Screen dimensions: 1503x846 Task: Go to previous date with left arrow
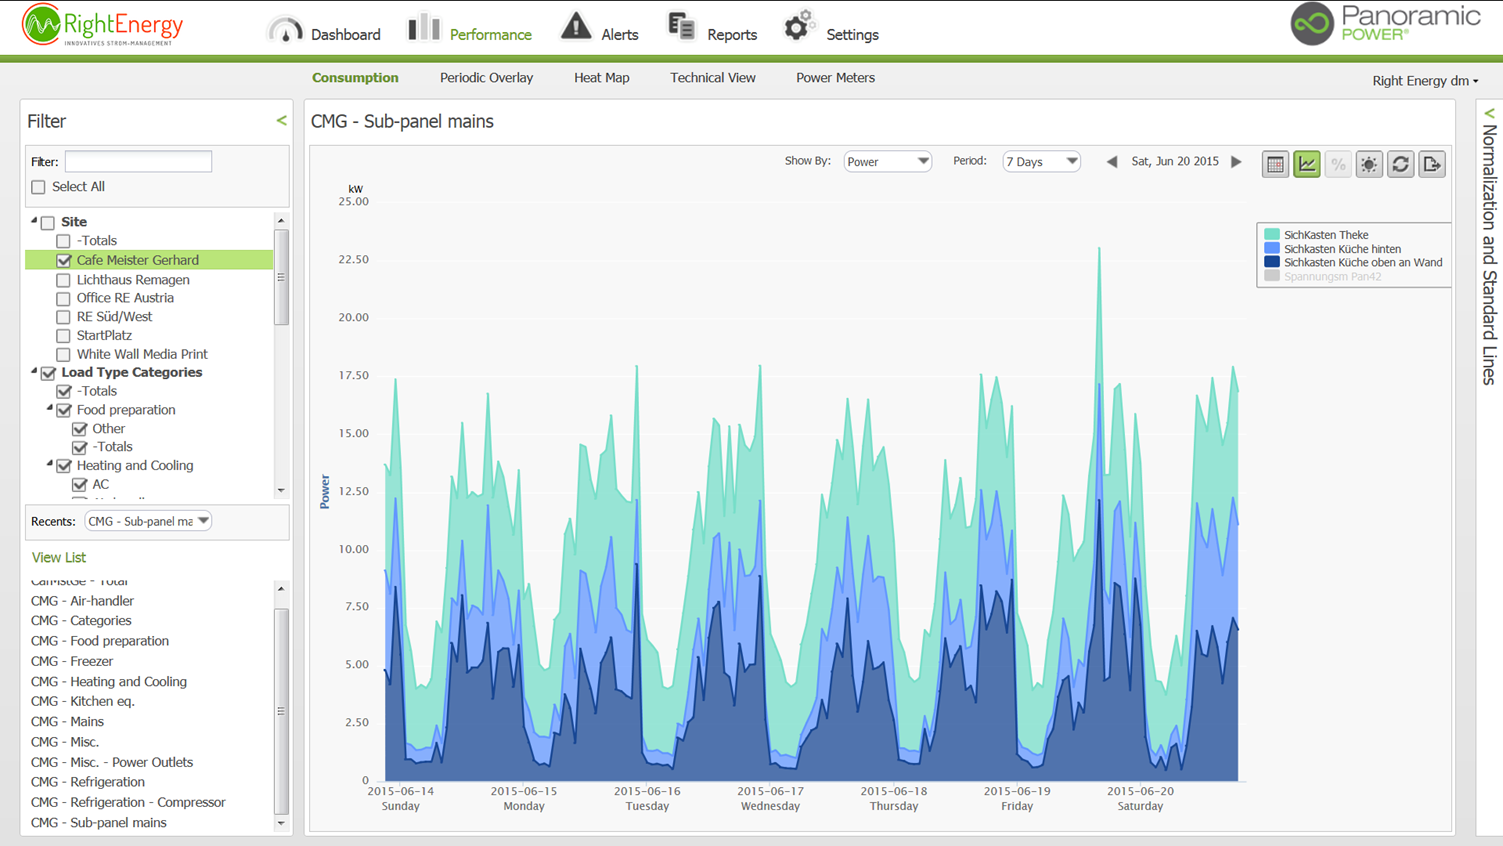point(1112,162)
